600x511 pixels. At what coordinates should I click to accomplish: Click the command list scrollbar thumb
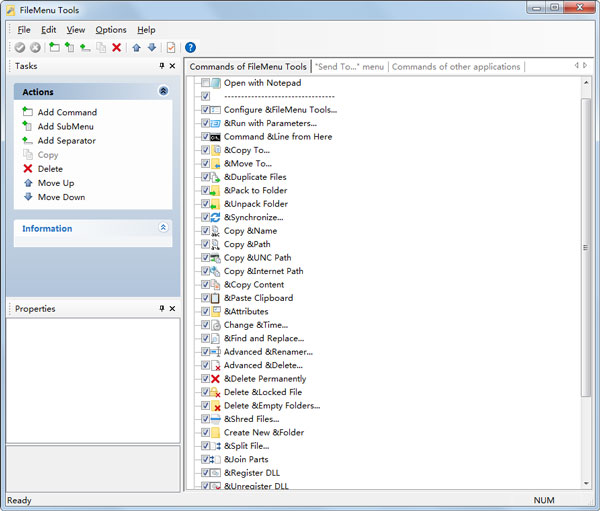[585, 248]
